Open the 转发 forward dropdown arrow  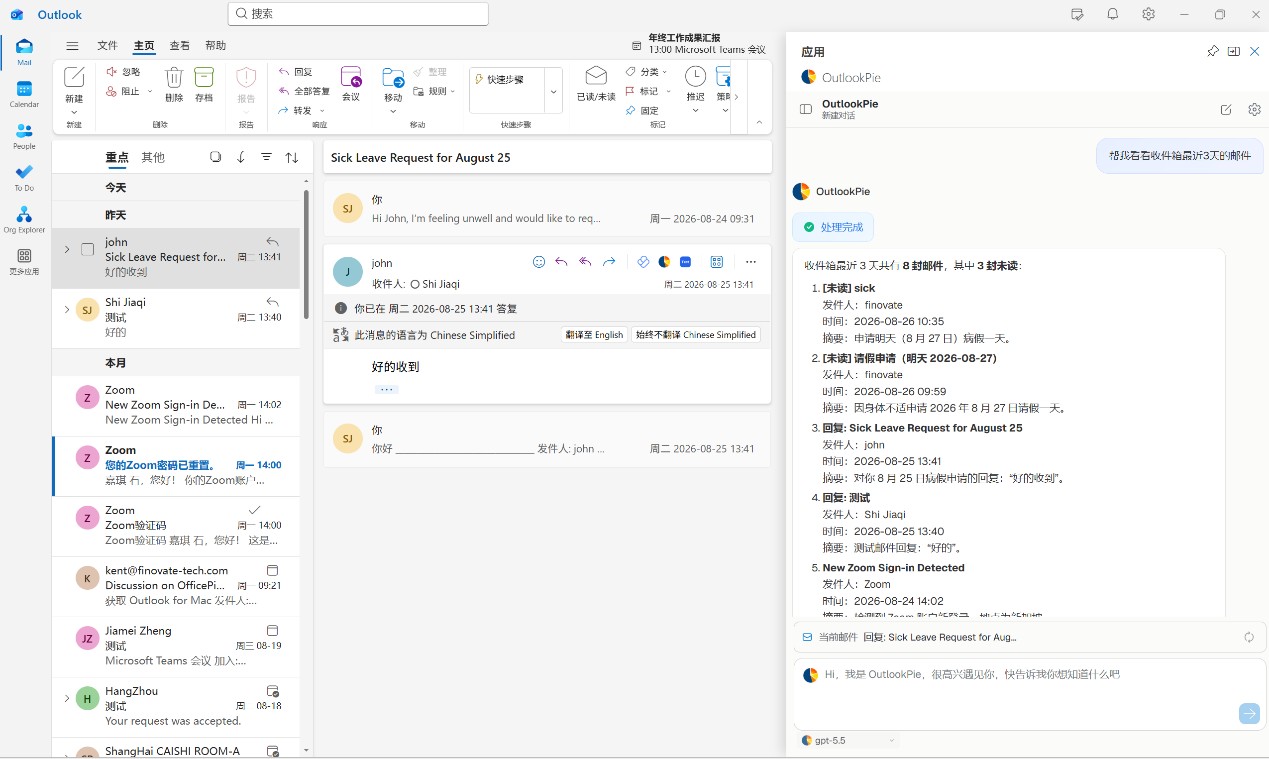point(322,110)
